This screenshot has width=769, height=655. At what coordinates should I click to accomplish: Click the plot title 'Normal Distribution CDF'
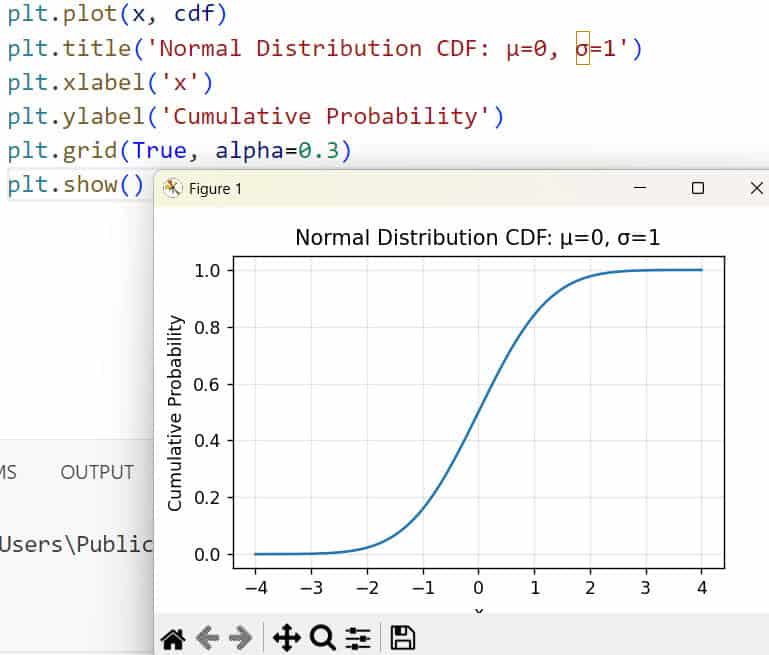click(x=477, y=238)
